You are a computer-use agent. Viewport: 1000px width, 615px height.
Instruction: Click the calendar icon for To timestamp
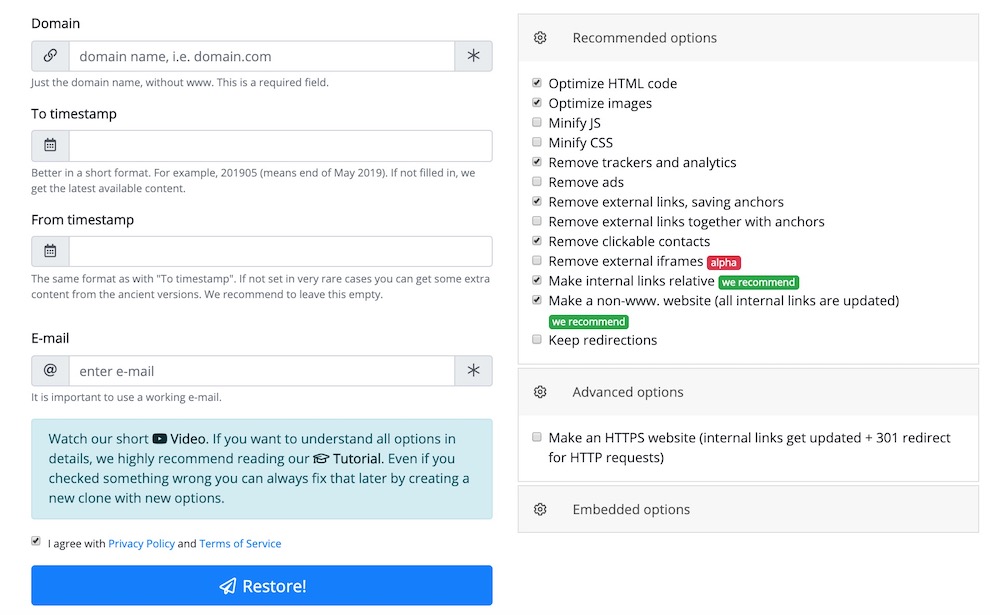click(x=50, y=145)
